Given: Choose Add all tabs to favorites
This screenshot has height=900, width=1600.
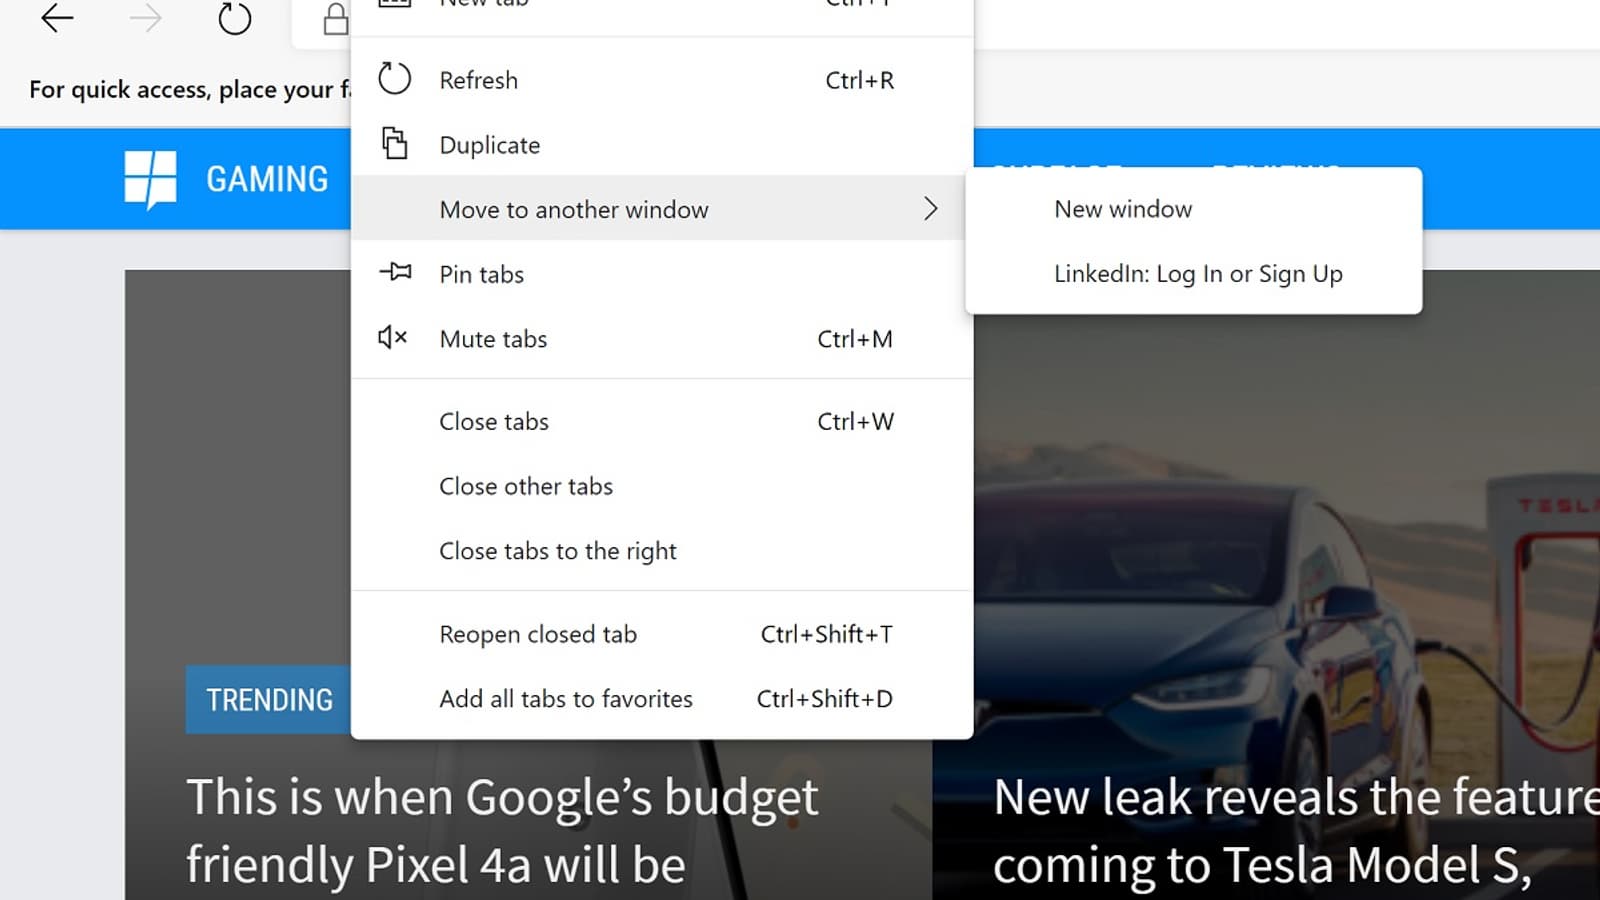Looking at the screenshot, I should pos(566,699).
